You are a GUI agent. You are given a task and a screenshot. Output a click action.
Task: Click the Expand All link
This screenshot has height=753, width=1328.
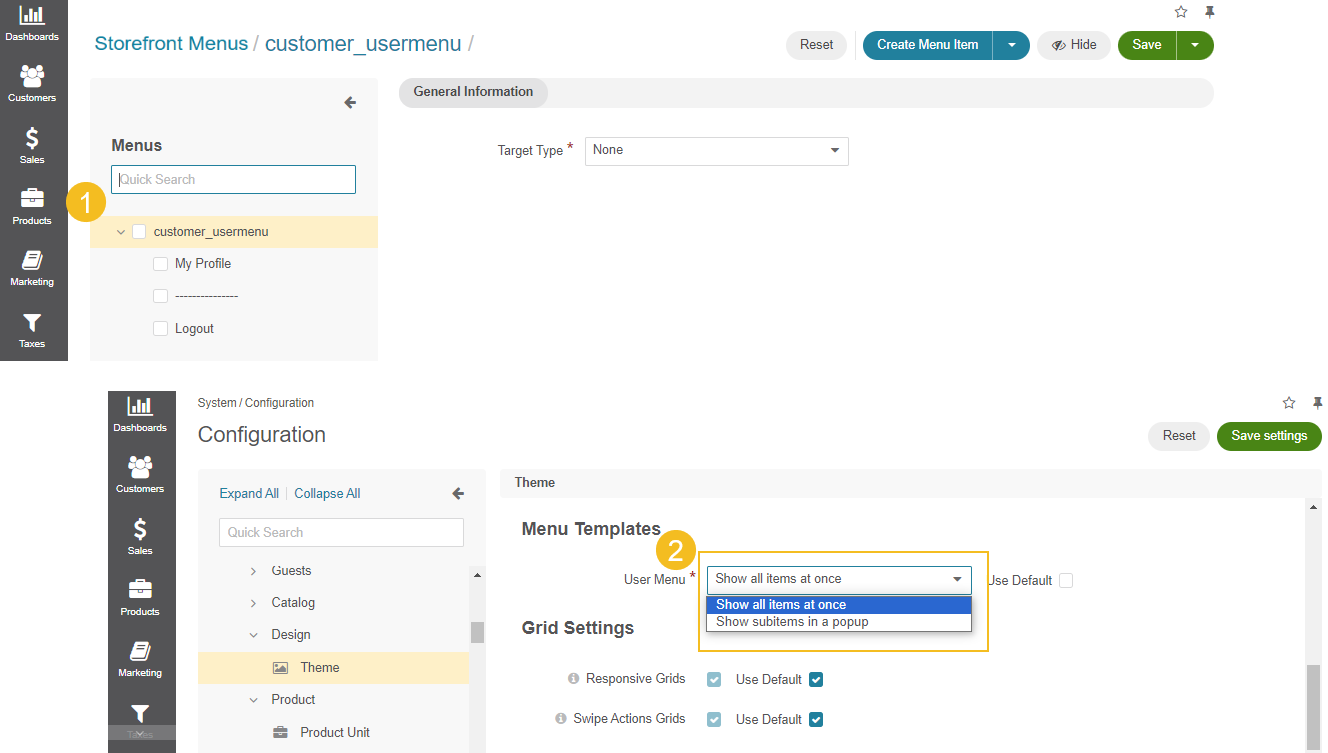point(249,494)
